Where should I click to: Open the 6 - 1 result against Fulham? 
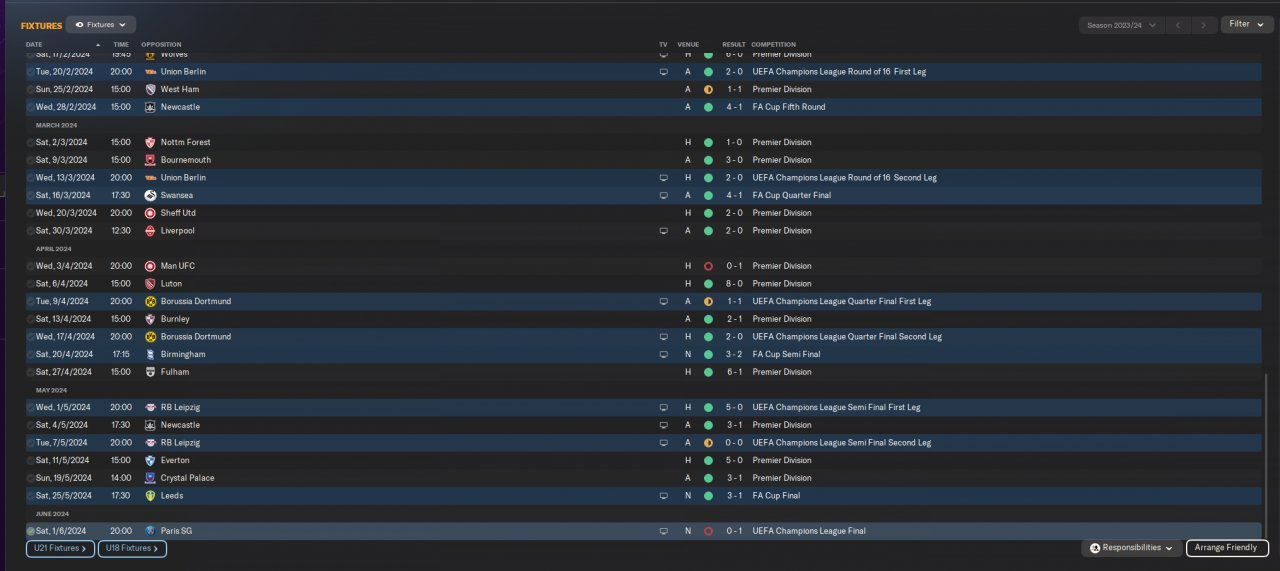click(734, 372)
